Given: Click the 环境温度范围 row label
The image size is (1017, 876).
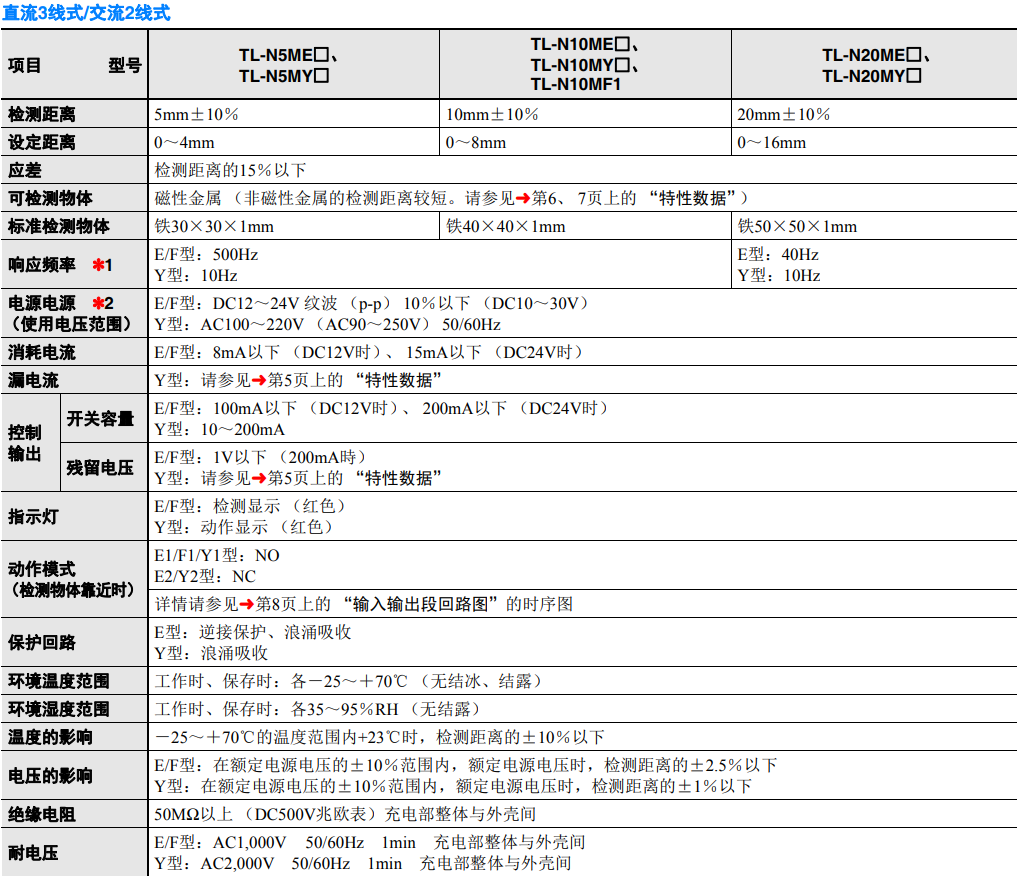Looking at the screenshot, I should coord(58,681).
